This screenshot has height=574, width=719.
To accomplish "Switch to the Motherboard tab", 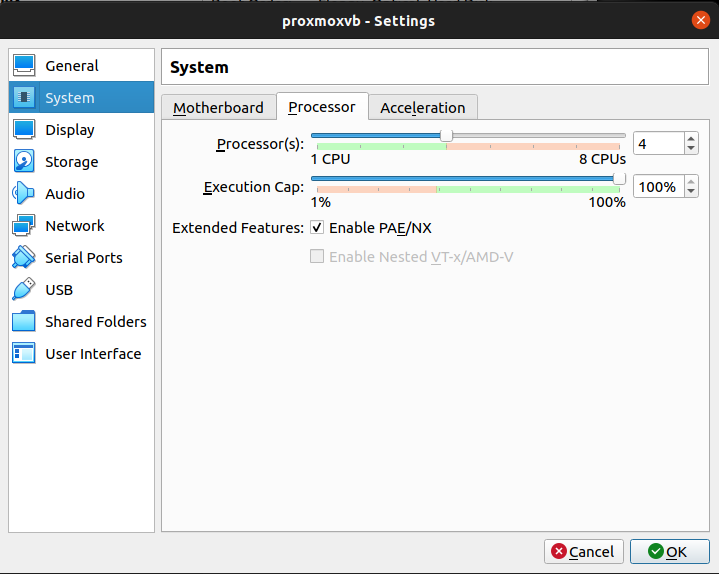I will tap(218, 108).
